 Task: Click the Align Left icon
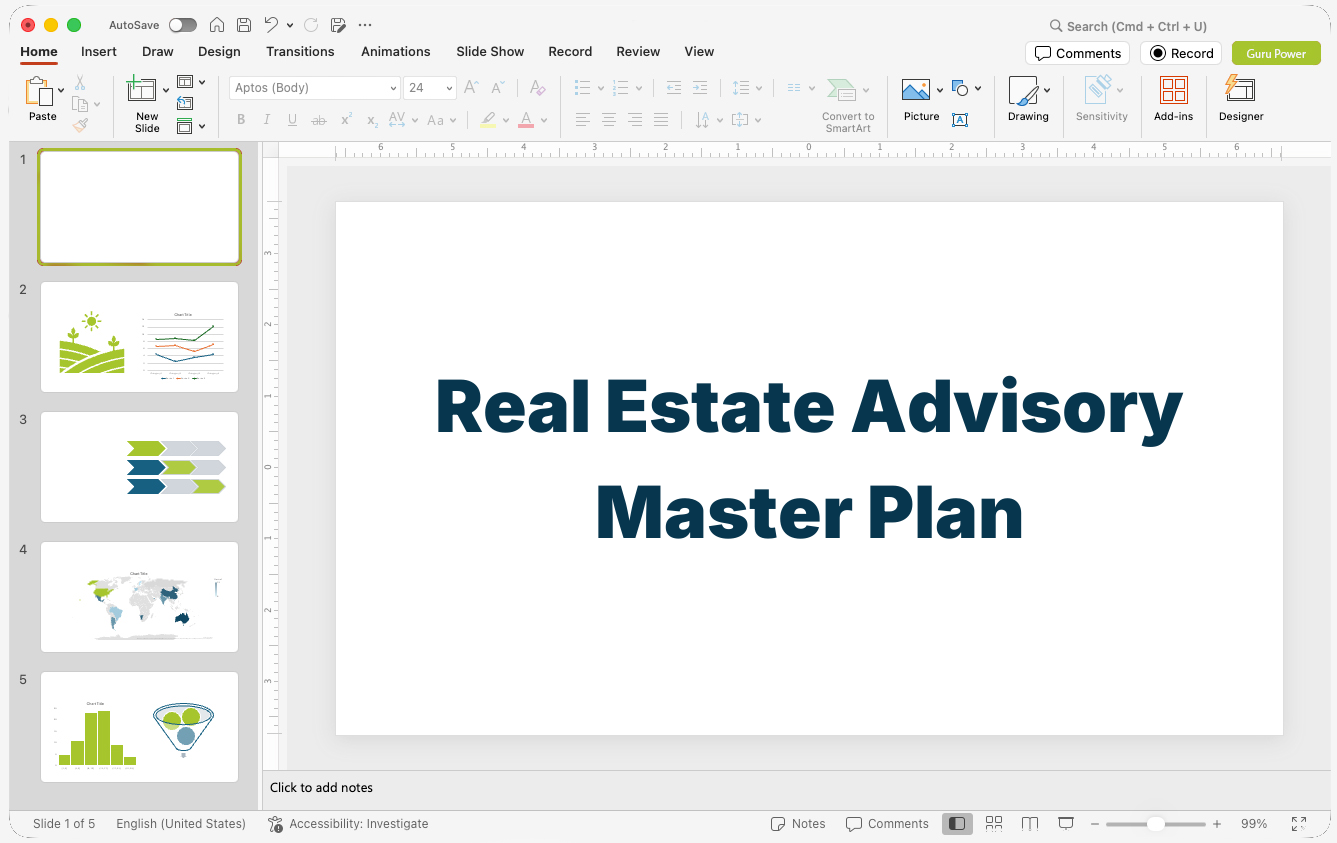click(x=582, y=120)
